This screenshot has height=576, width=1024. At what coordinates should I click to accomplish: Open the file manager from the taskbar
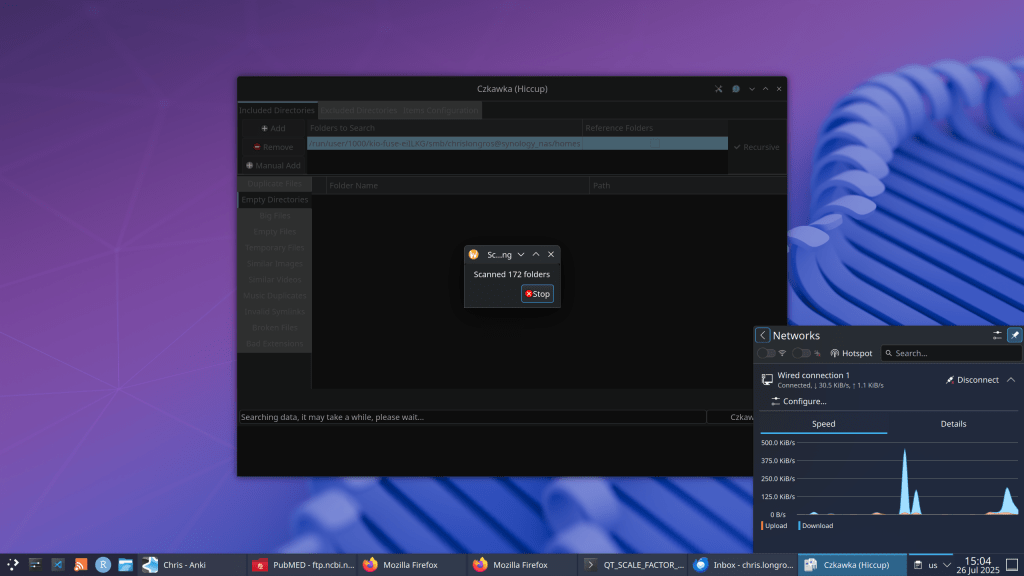point(126,565)
